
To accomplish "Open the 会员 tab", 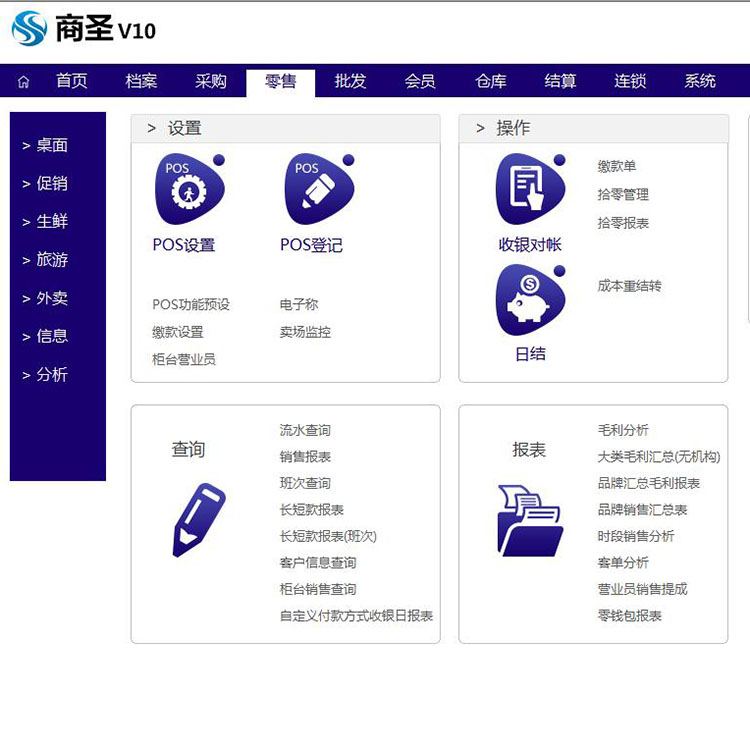I will pyautogui.click(x=420, y=81).
